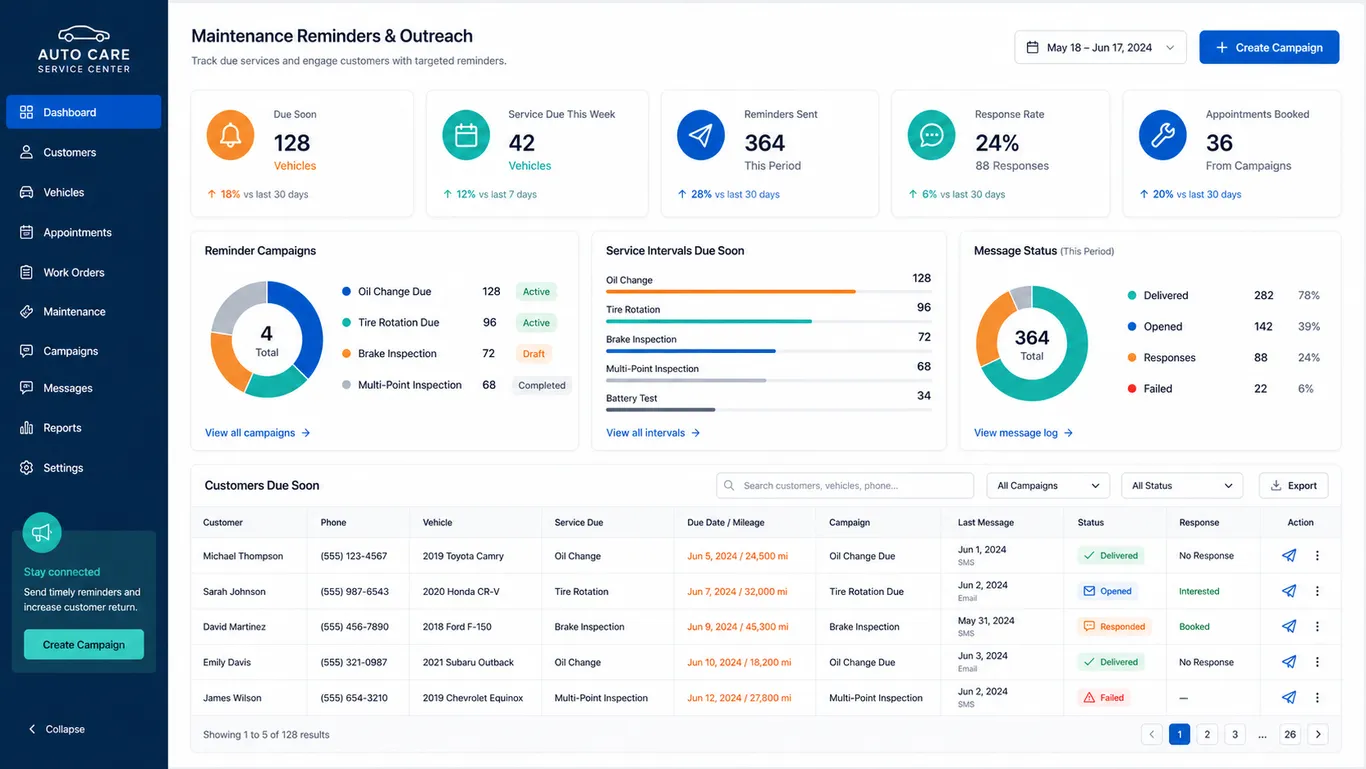Open more actions for Emily Davis
Viewport: 1366px width, 769px height.
pos(1317,662)
